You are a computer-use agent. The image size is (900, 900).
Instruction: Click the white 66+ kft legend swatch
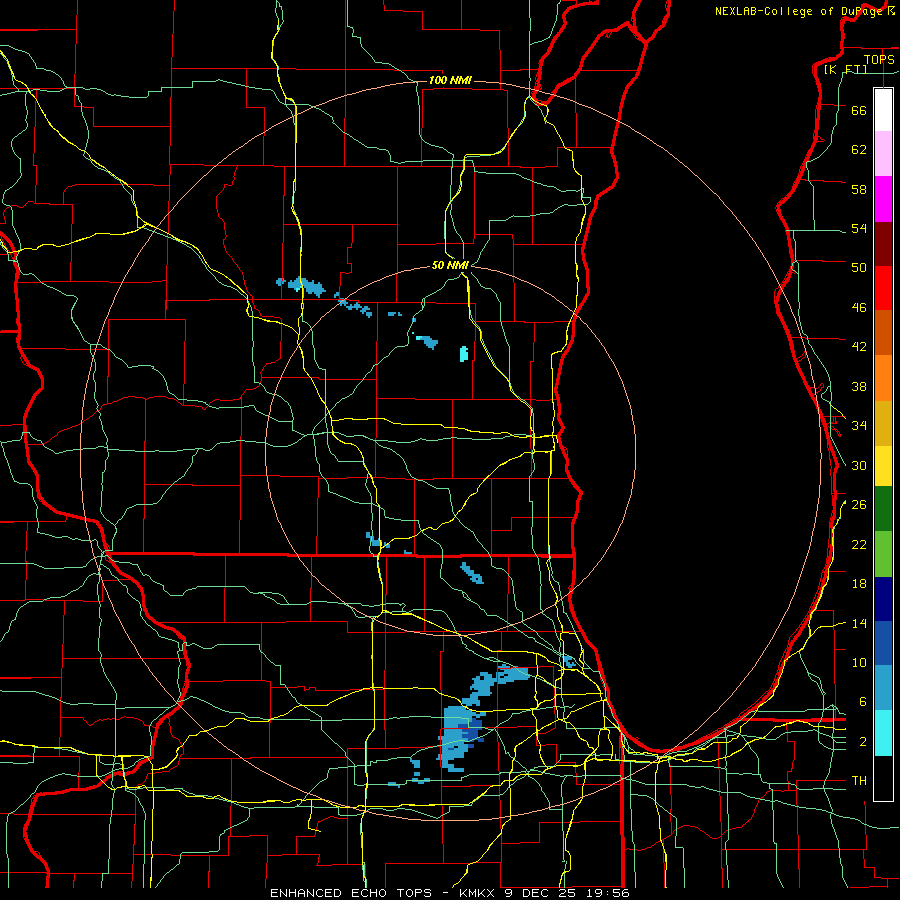pyautogui.click(x=883, y=110)
